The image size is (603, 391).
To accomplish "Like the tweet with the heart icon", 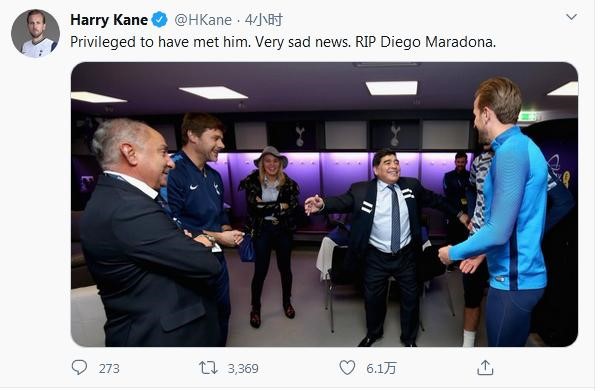I will pyautogui.click(x=347, y=368).
